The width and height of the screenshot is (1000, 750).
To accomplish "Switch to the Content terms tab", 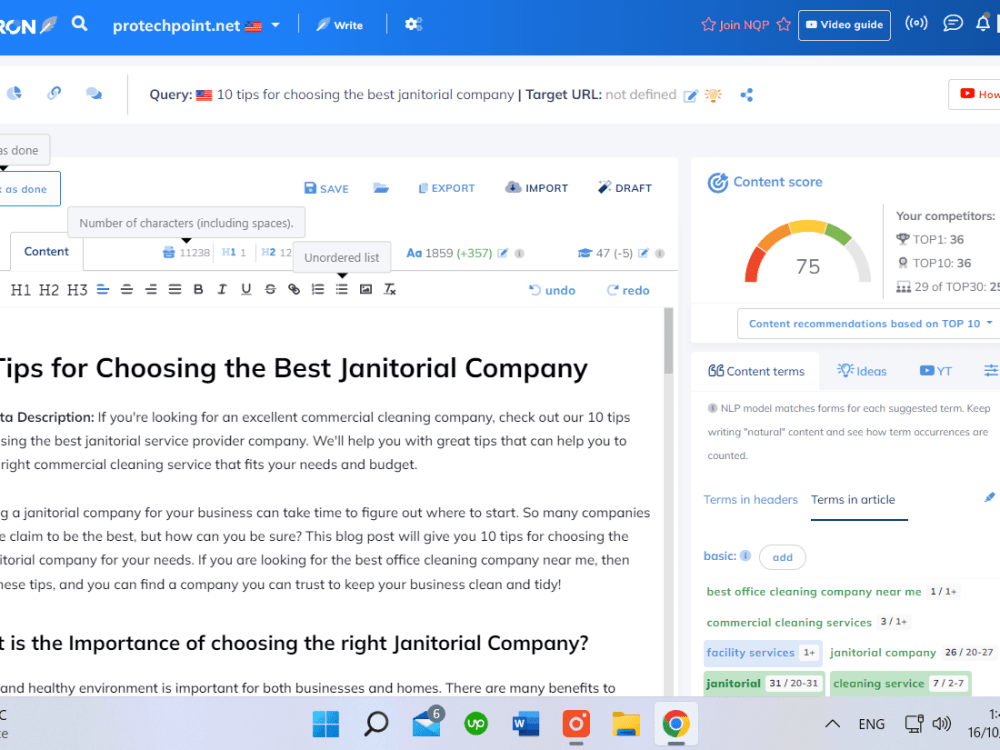I will click(756, 371).
